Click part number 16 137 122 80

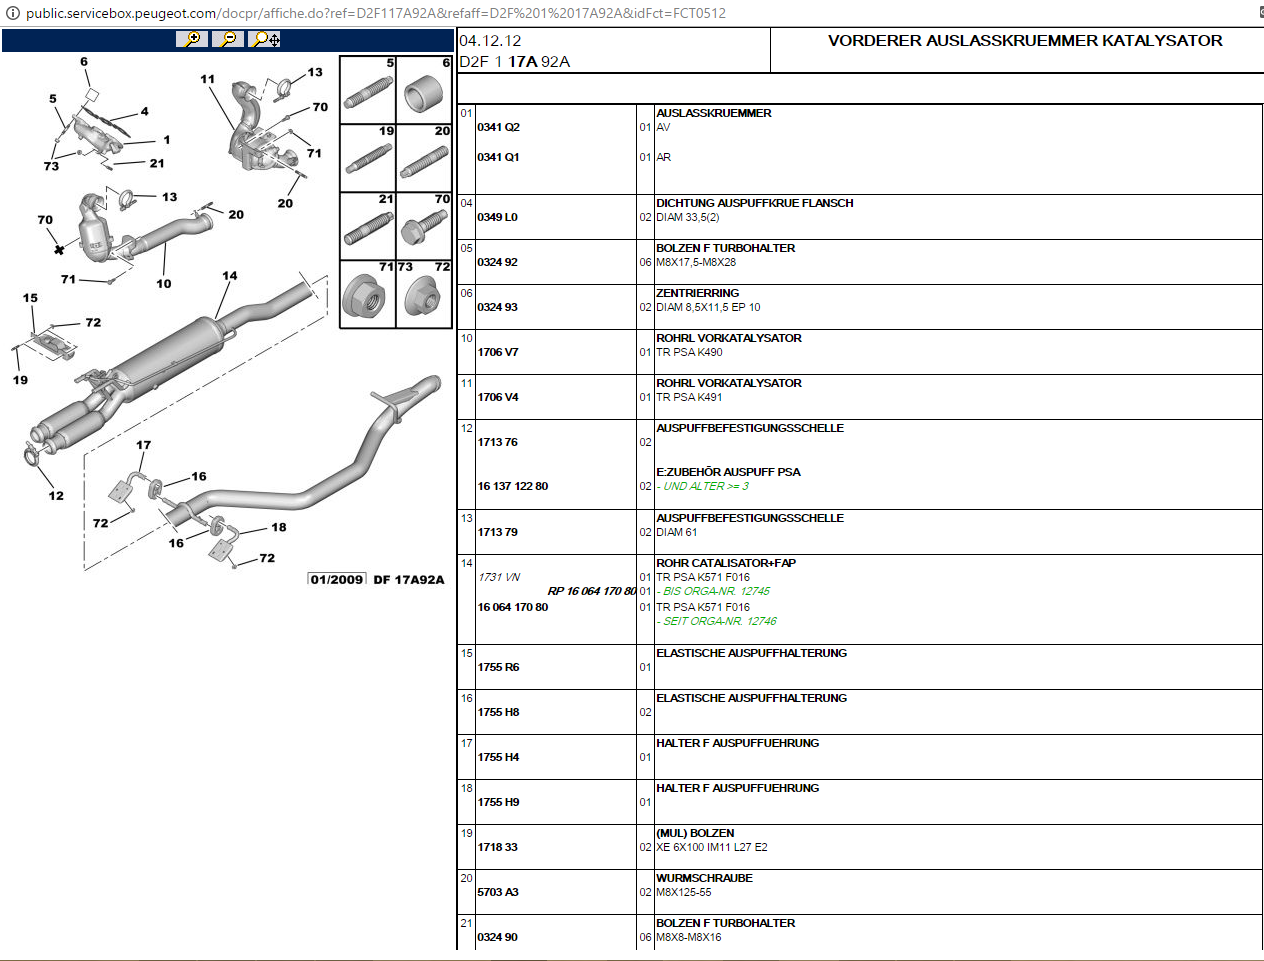(512, 486)
